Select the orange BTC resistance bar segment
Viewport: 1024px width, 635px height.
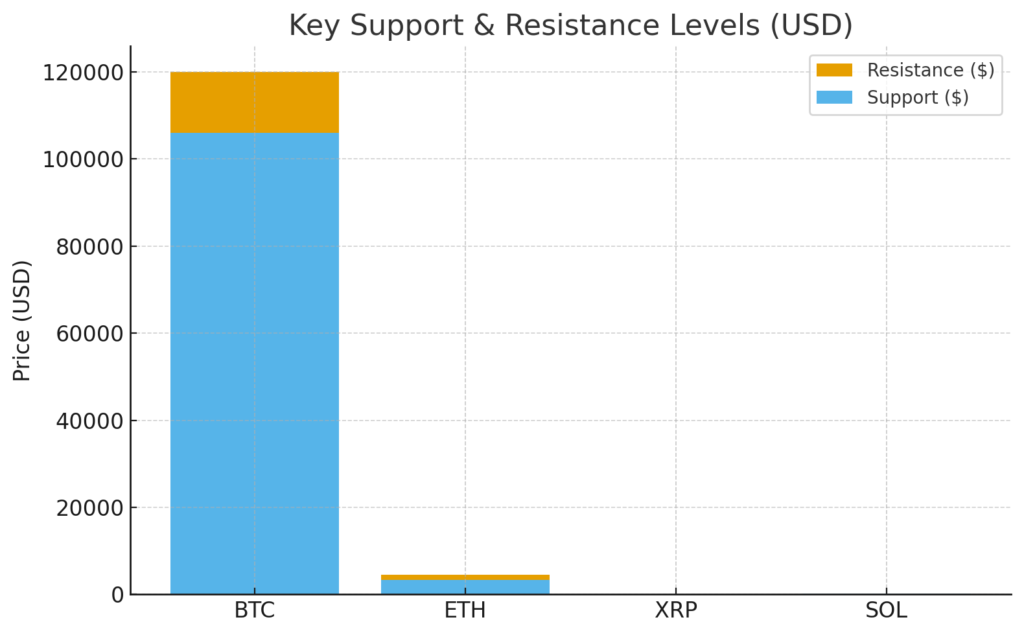[x=254, y=102]
